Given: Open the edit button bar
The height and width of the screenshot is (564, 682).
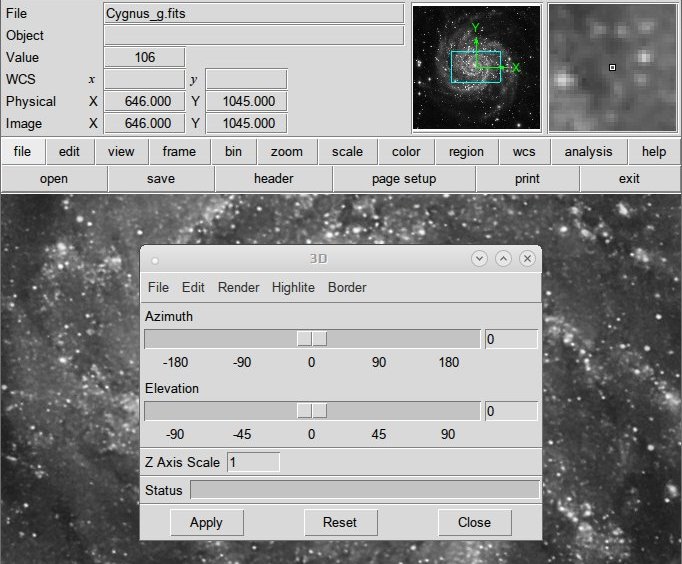Looking at the screenshot, I should tap(69, 152).
